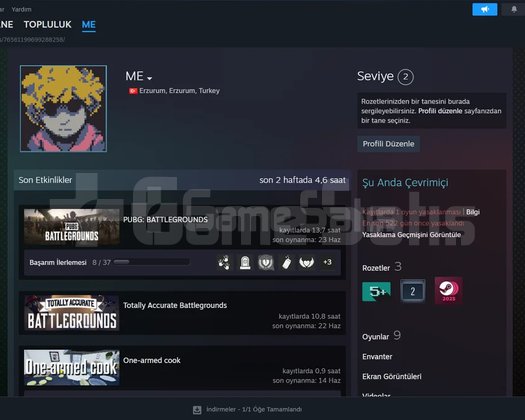Open Totally Accurate Battlegrounds thumbnail

72,313
